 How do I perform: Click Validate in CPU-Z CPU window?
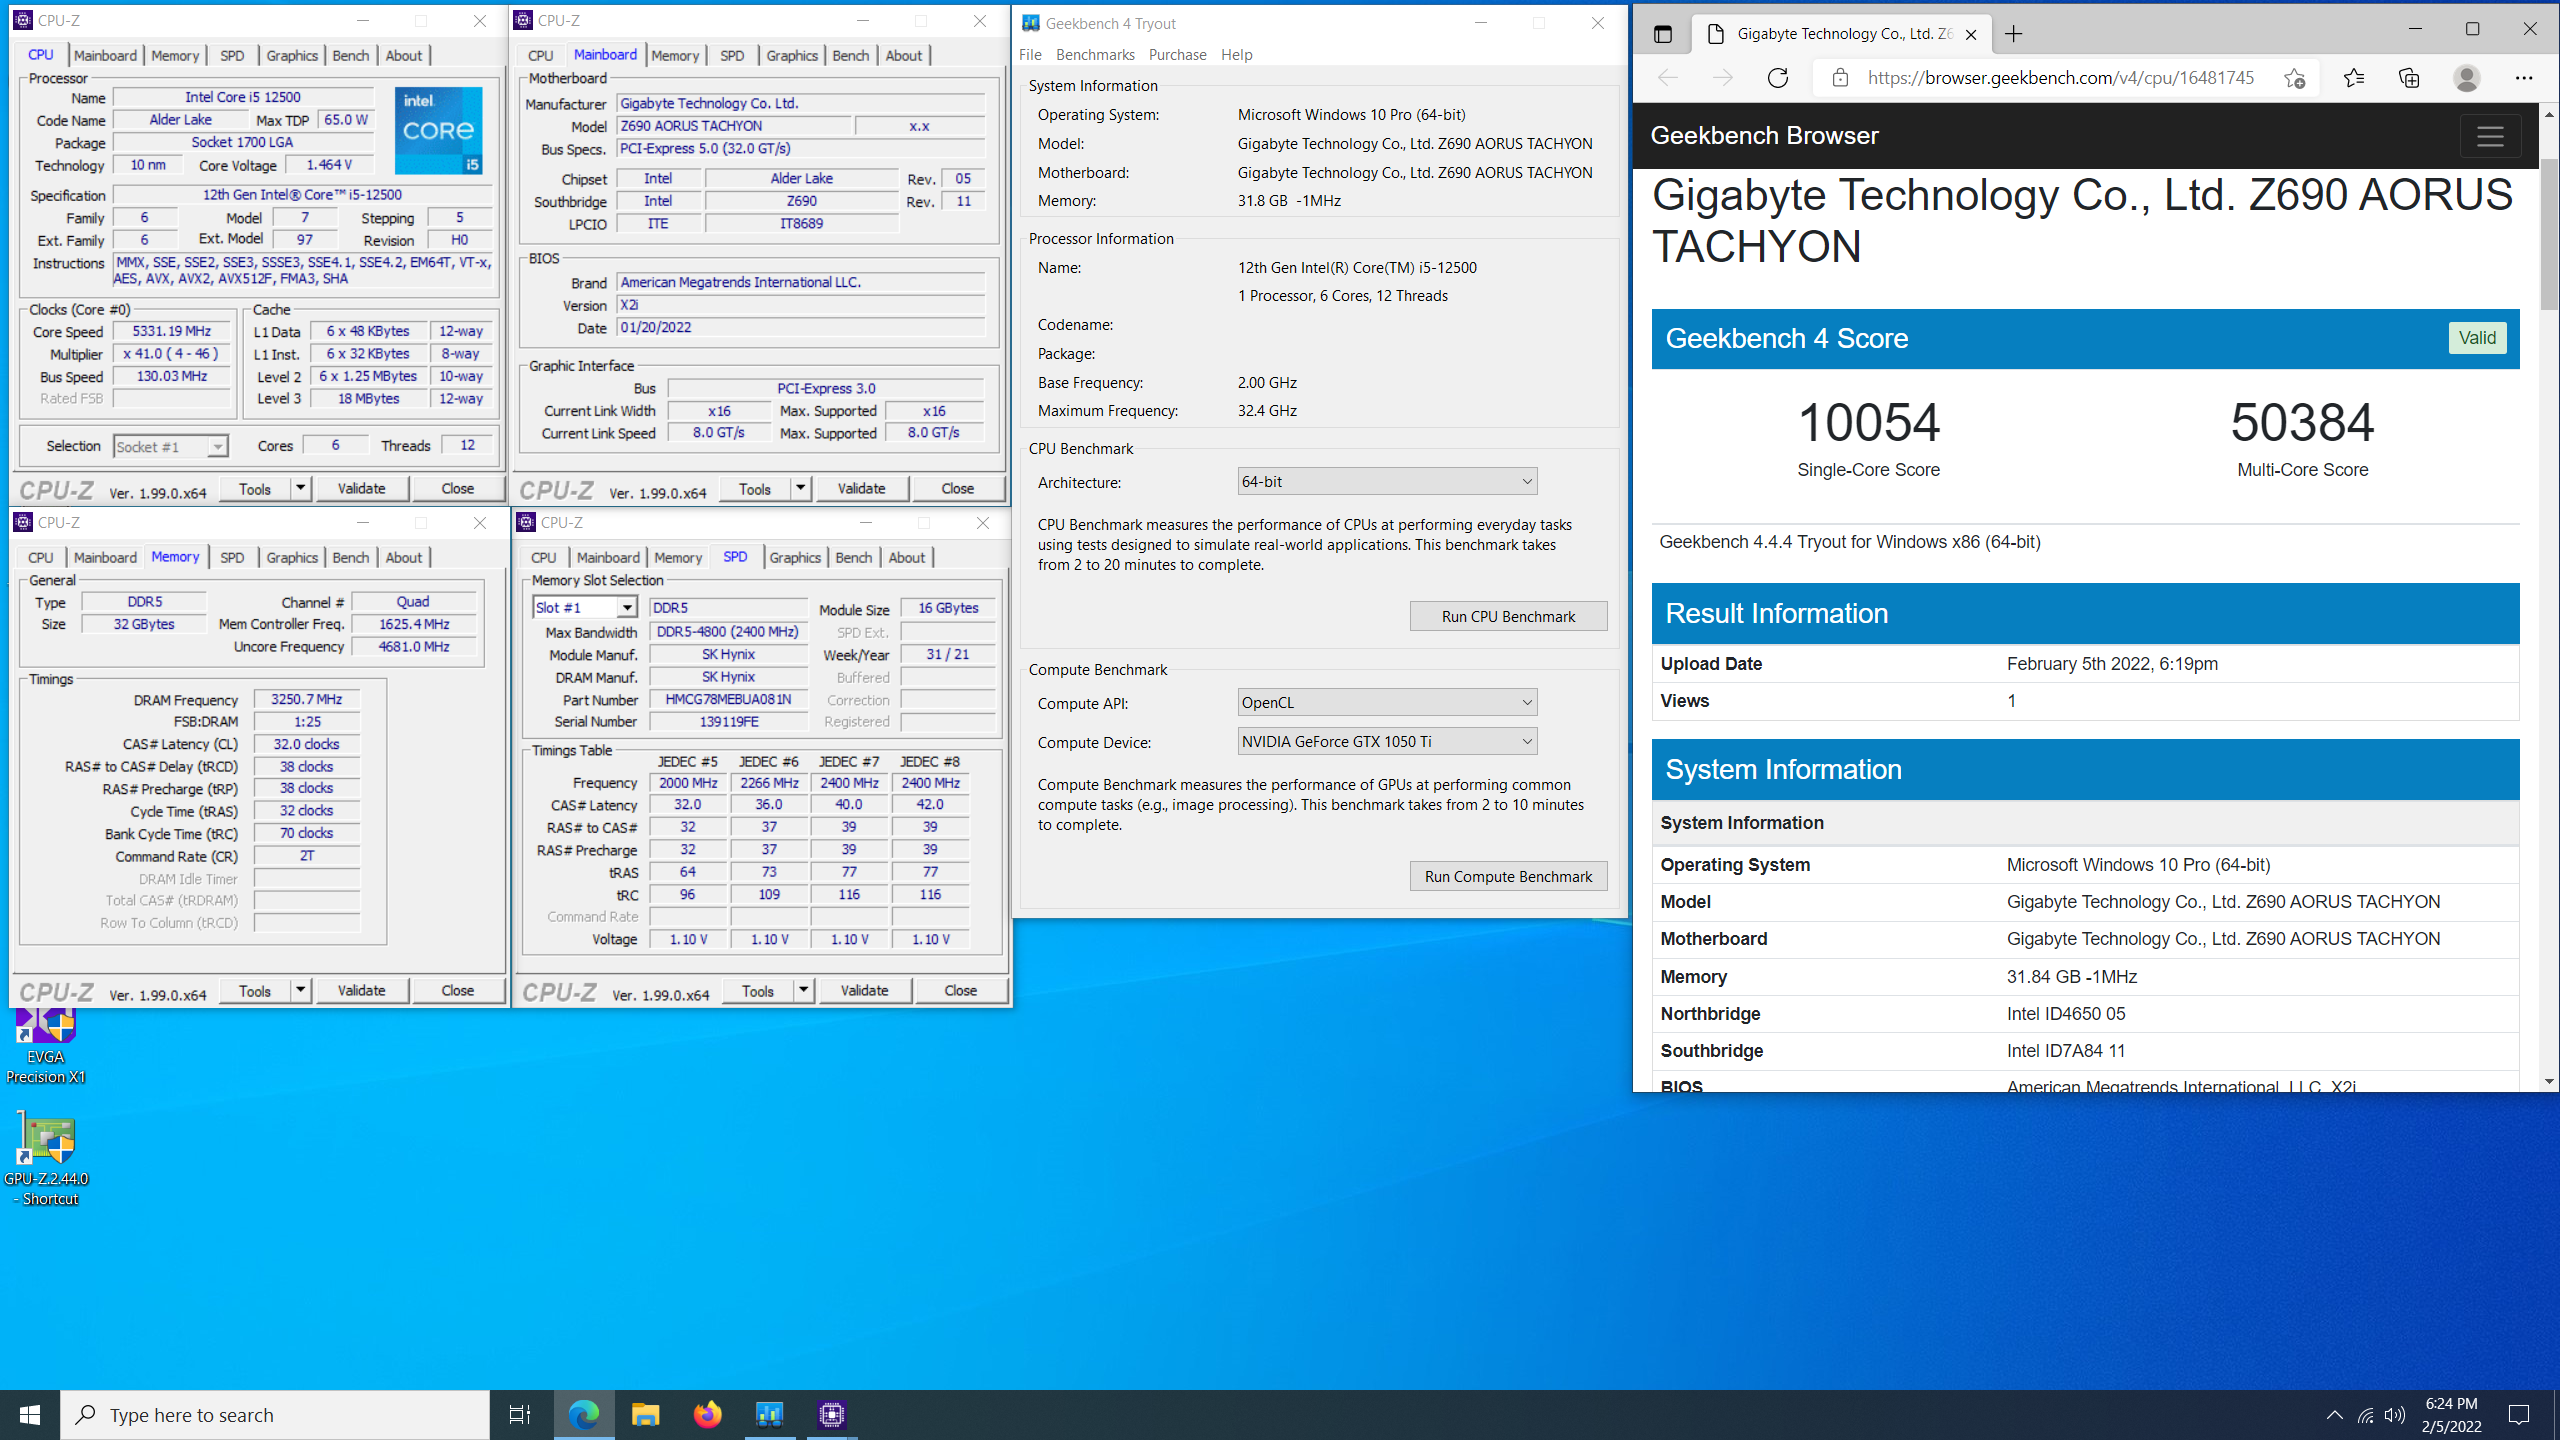(x=361, y=488)
